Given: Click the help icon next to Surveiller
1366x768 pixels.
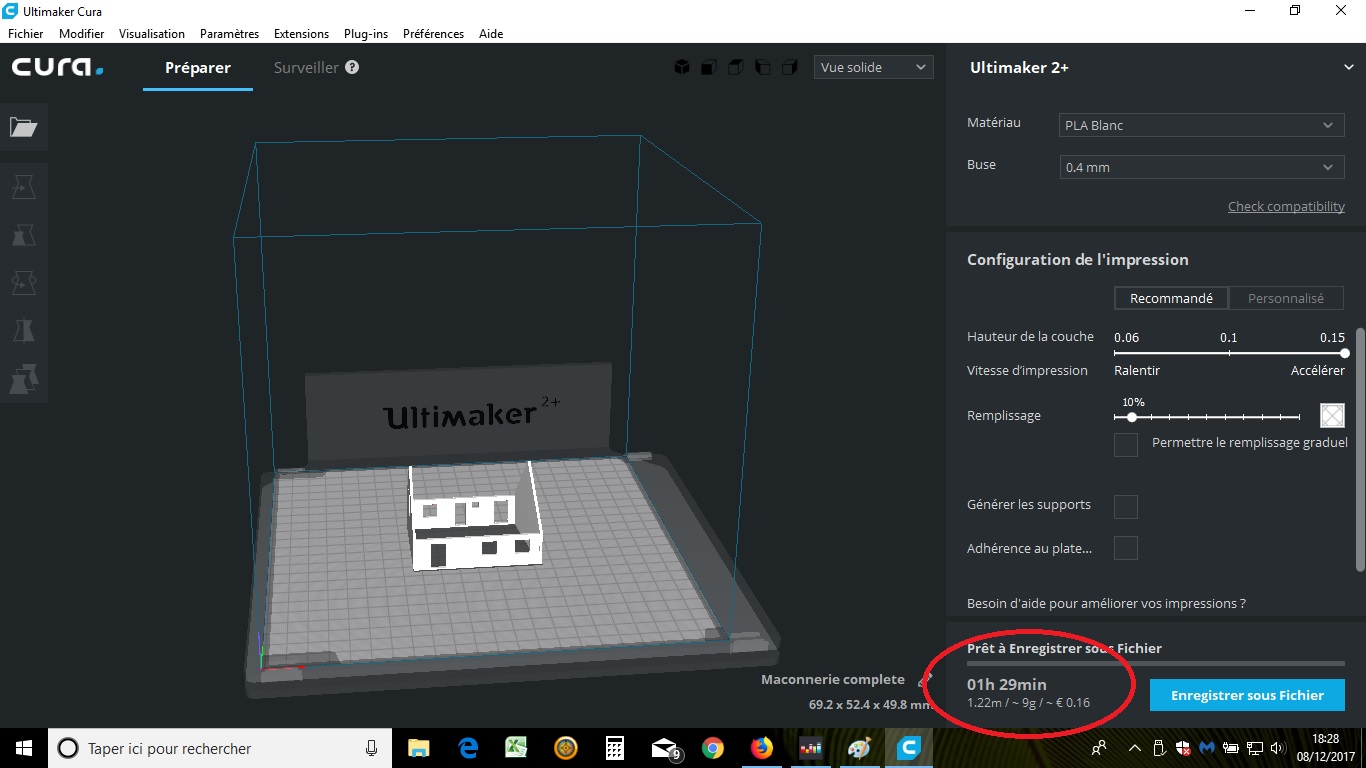Looking at the screenshot, I should pyautogui.click(x=352, y=67).
